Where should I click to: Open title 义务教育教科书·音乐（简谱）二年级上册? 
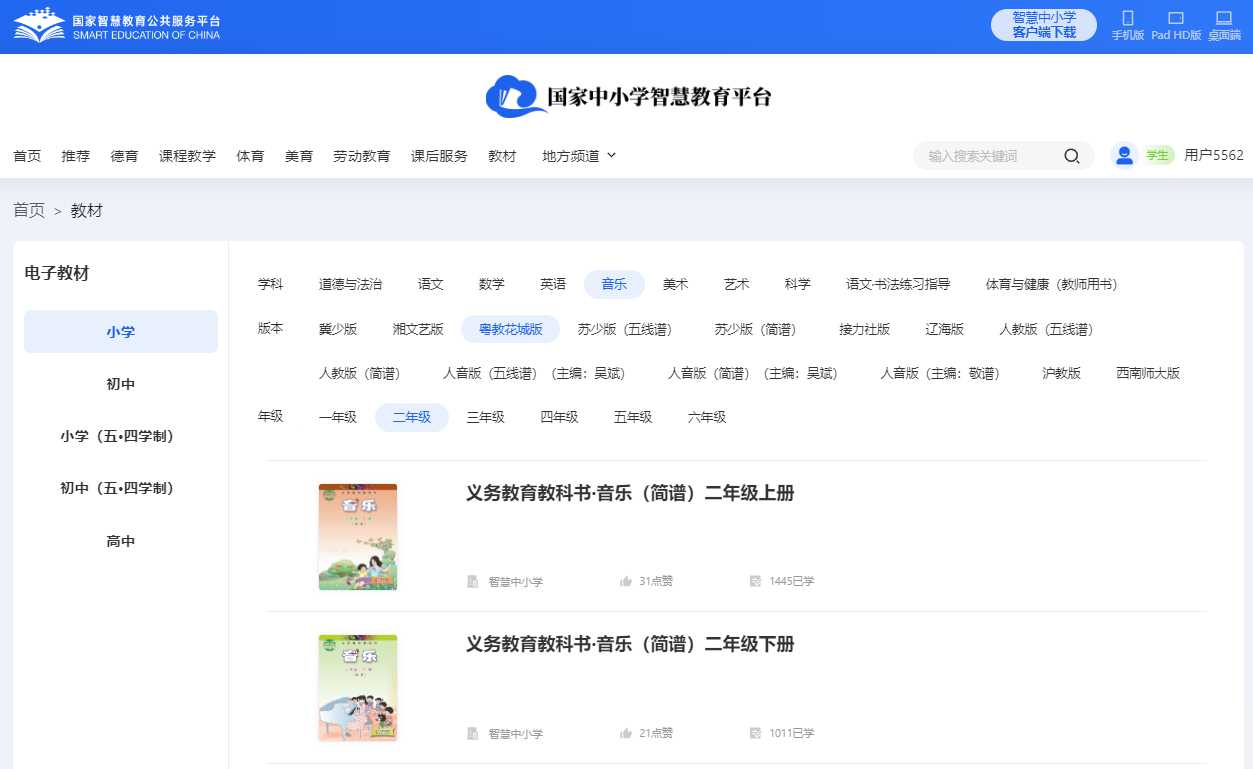pyautogui.click(x=630, y=493)
